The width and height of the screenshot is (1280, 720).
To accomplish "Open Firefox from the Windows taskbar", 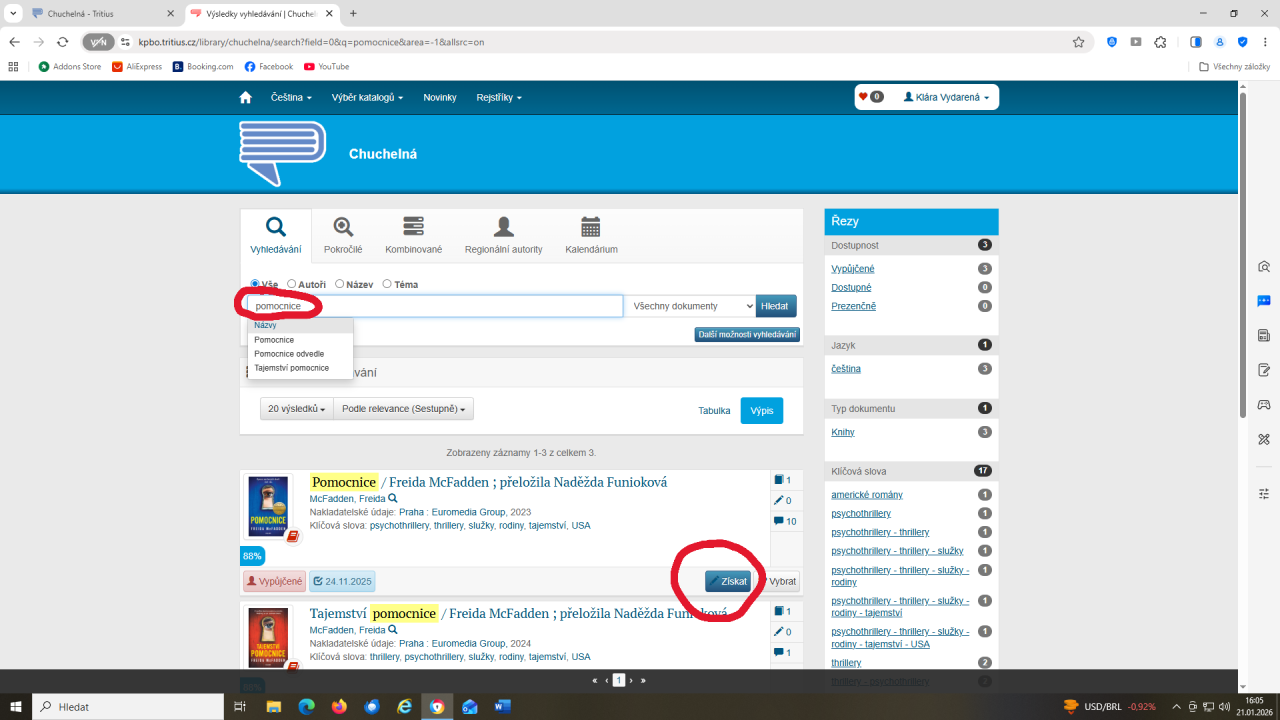I will coord(339,707).
